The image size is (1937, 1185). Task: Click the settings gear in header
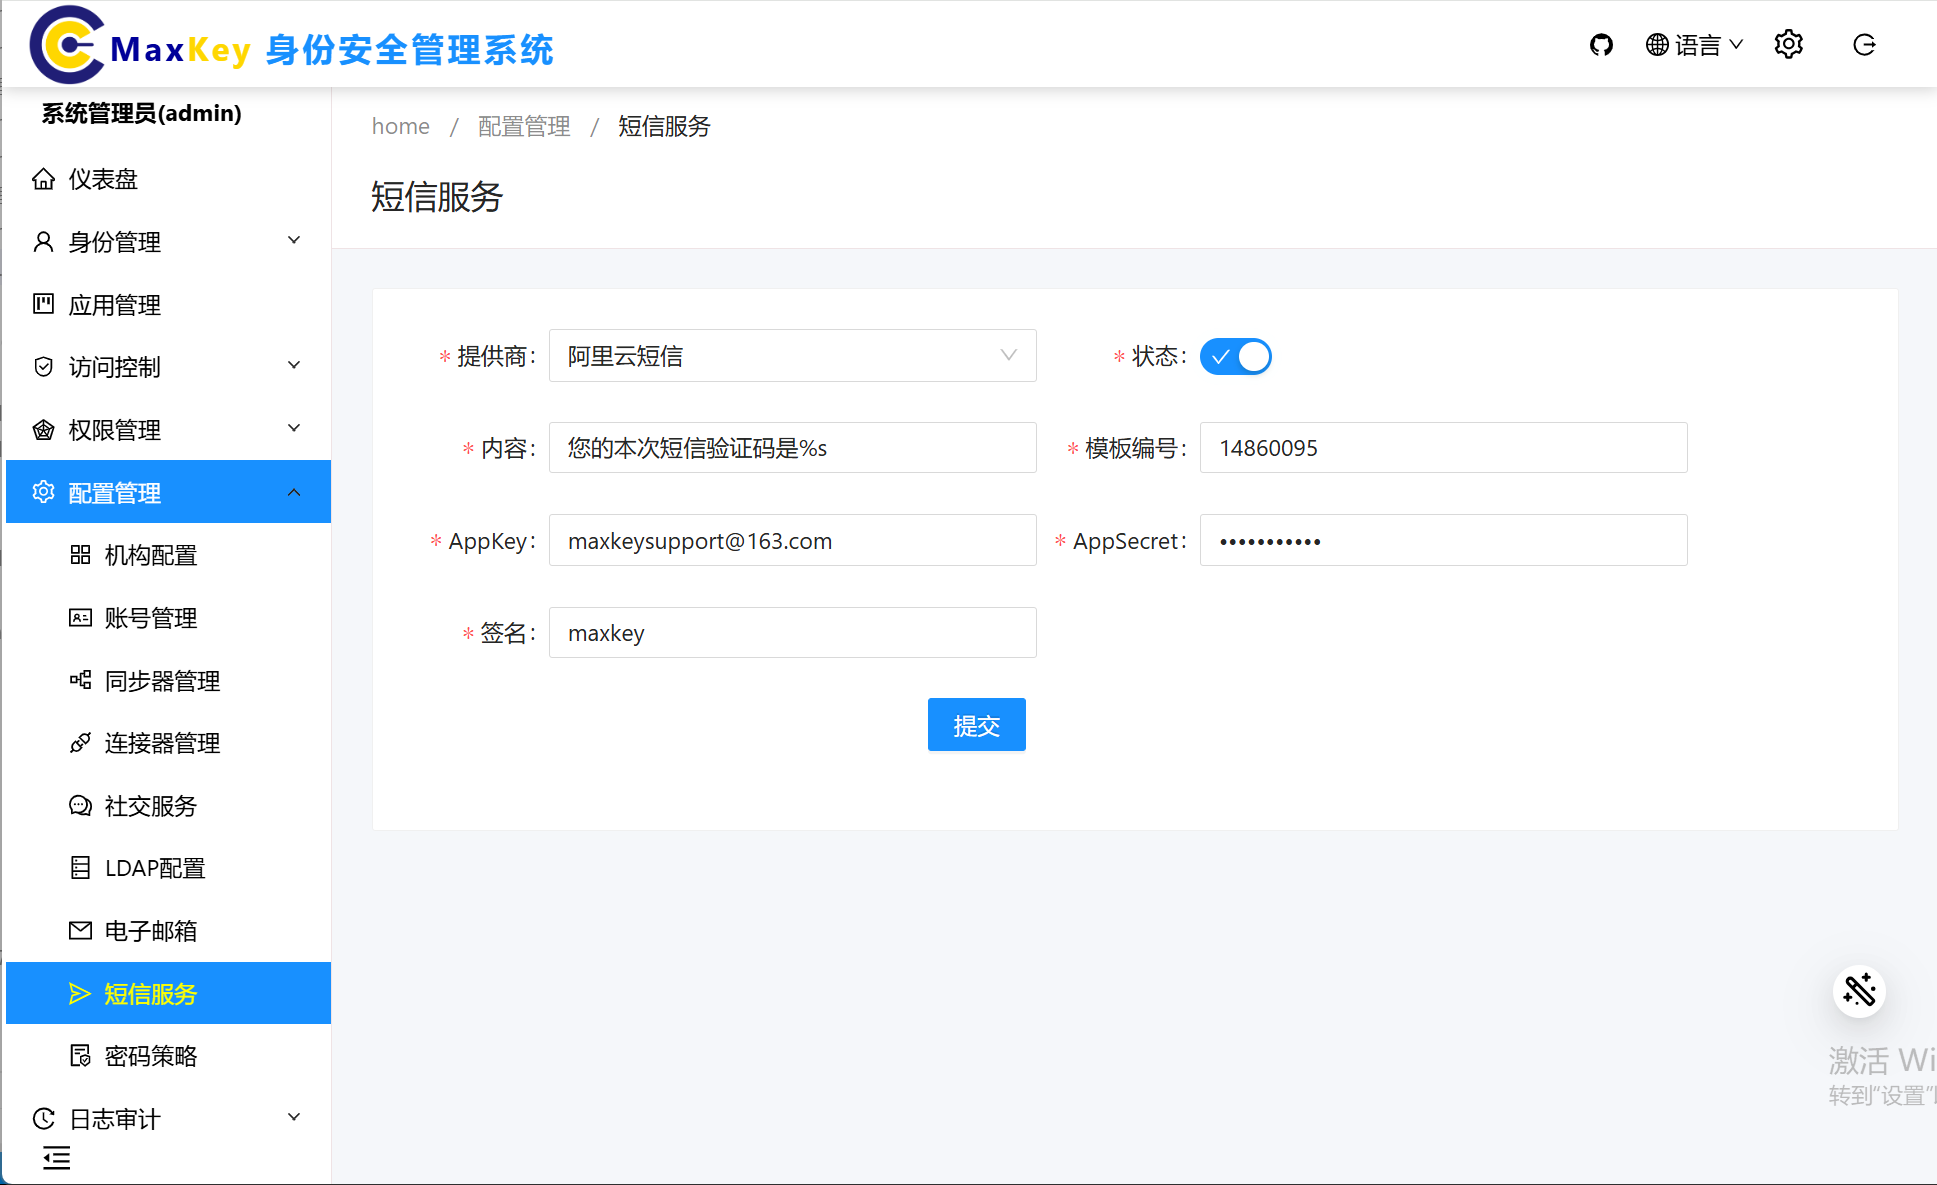click(x=1788, y=45)
